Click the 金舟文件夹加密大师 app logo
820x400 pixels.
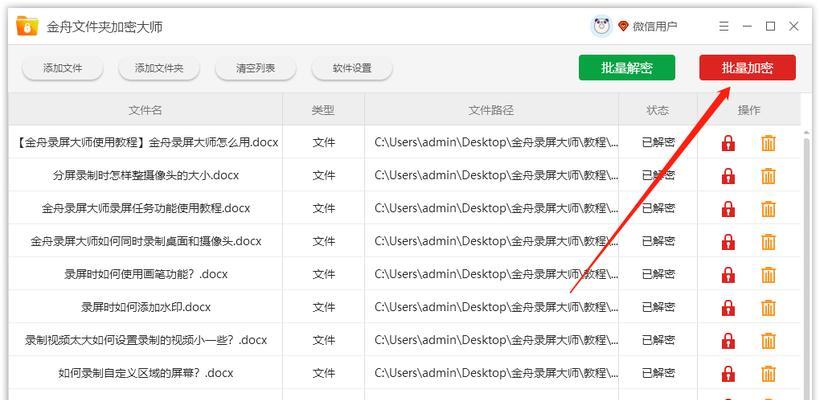coord(27,26)
